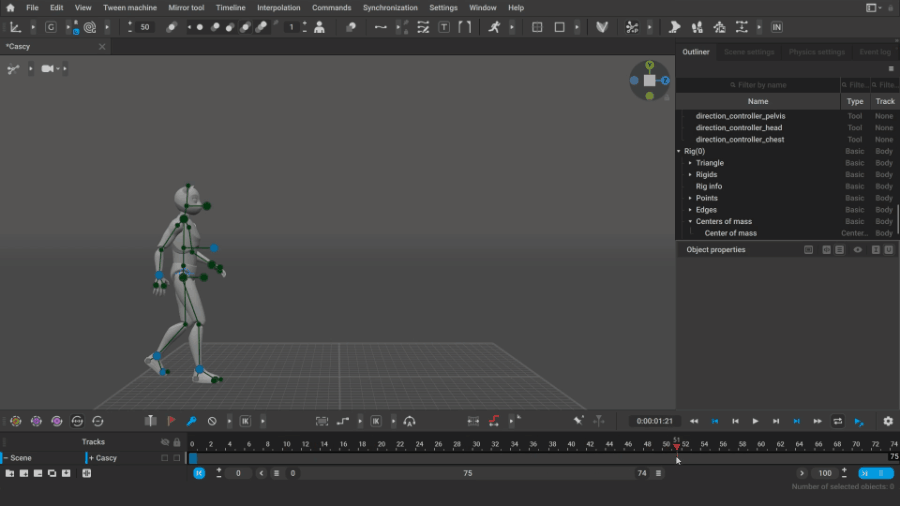
Task: Click the camera icon in viewport
Action: (x=48, y=69)
